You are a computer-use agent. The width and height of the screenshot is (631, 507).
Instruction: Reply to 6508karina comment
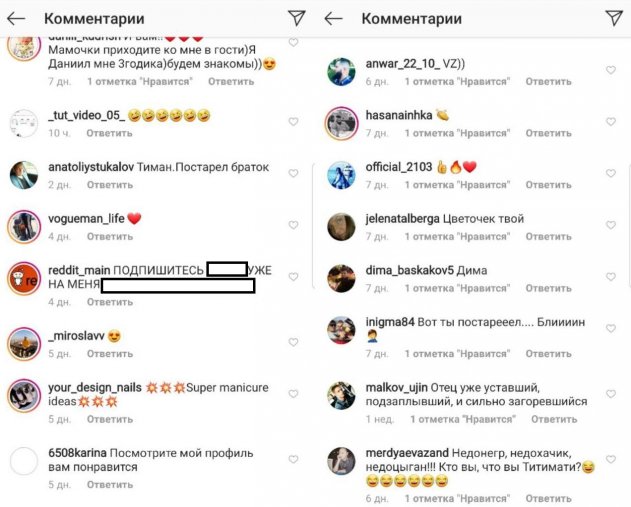coord(110,485)
